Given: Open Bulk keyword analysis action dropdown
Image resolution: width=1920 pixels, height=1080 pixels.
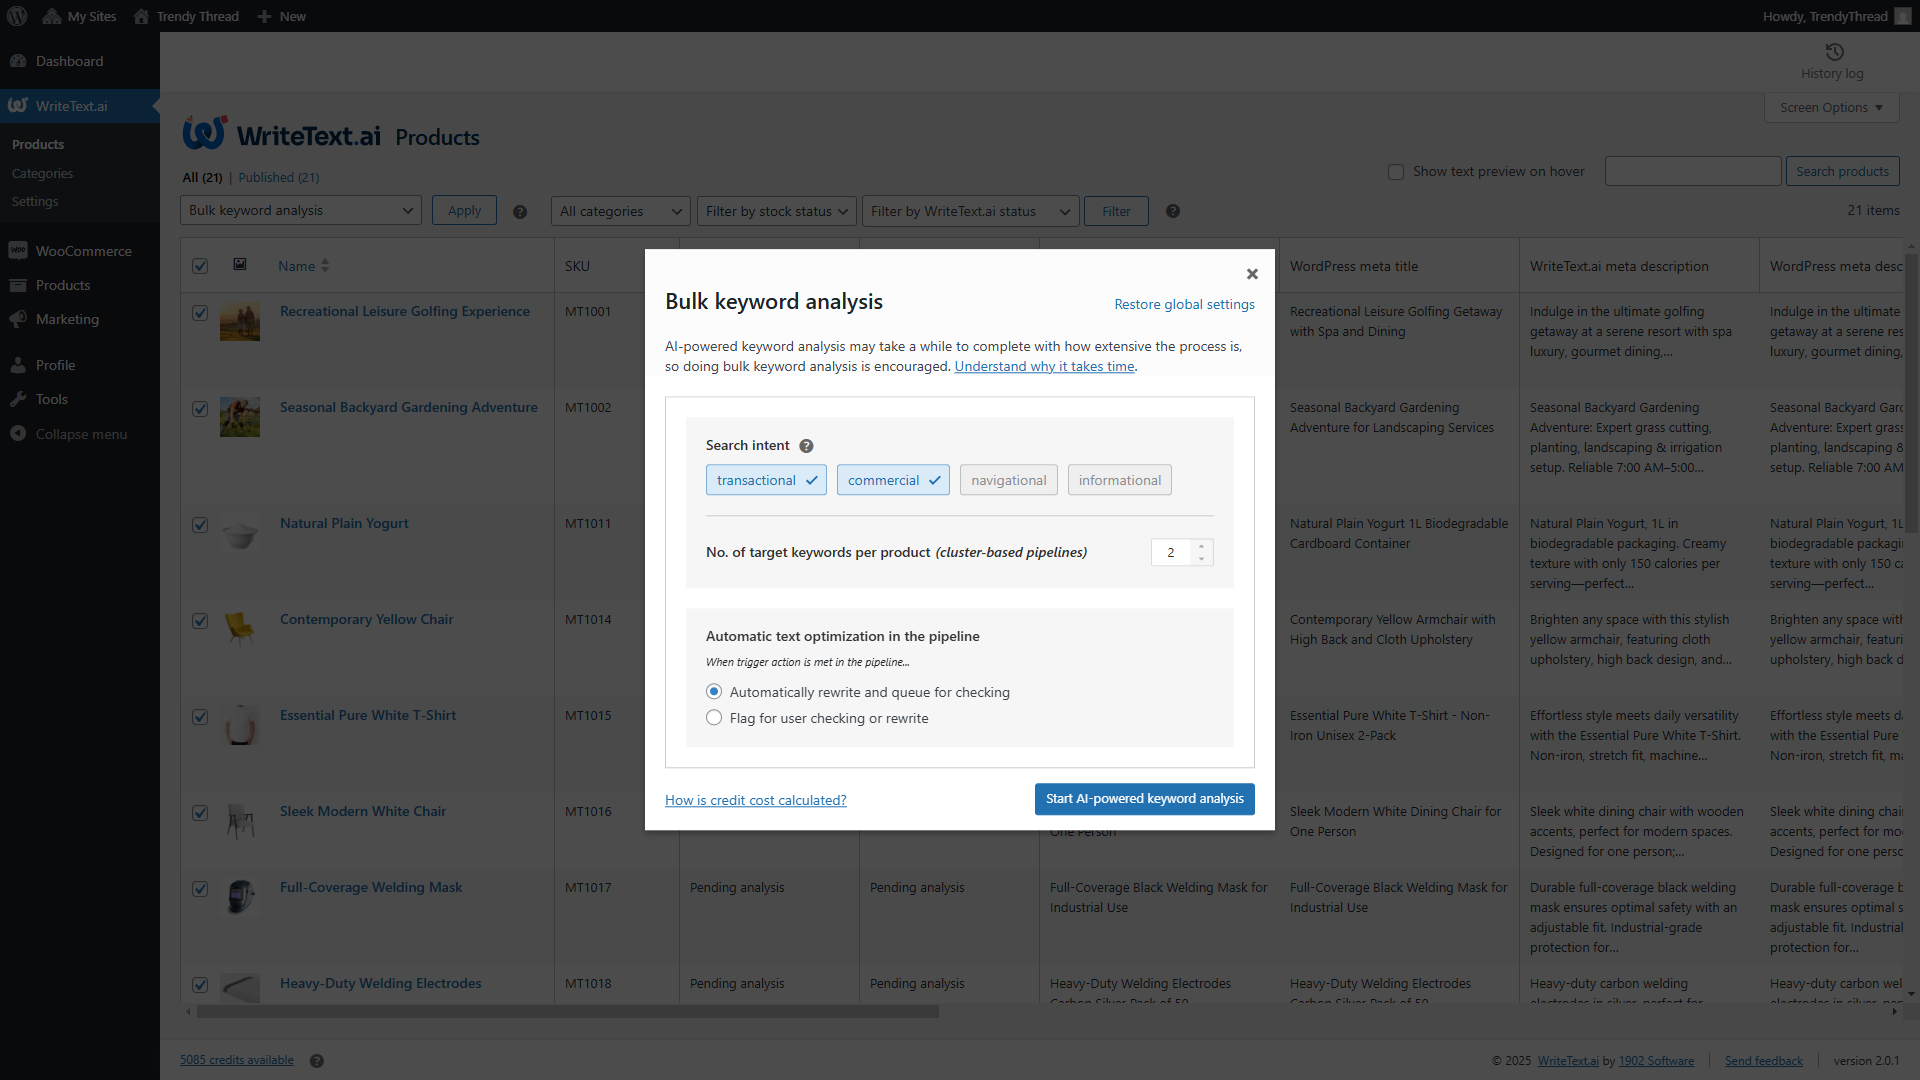Looking at the screenshot, I should (300, 210).
